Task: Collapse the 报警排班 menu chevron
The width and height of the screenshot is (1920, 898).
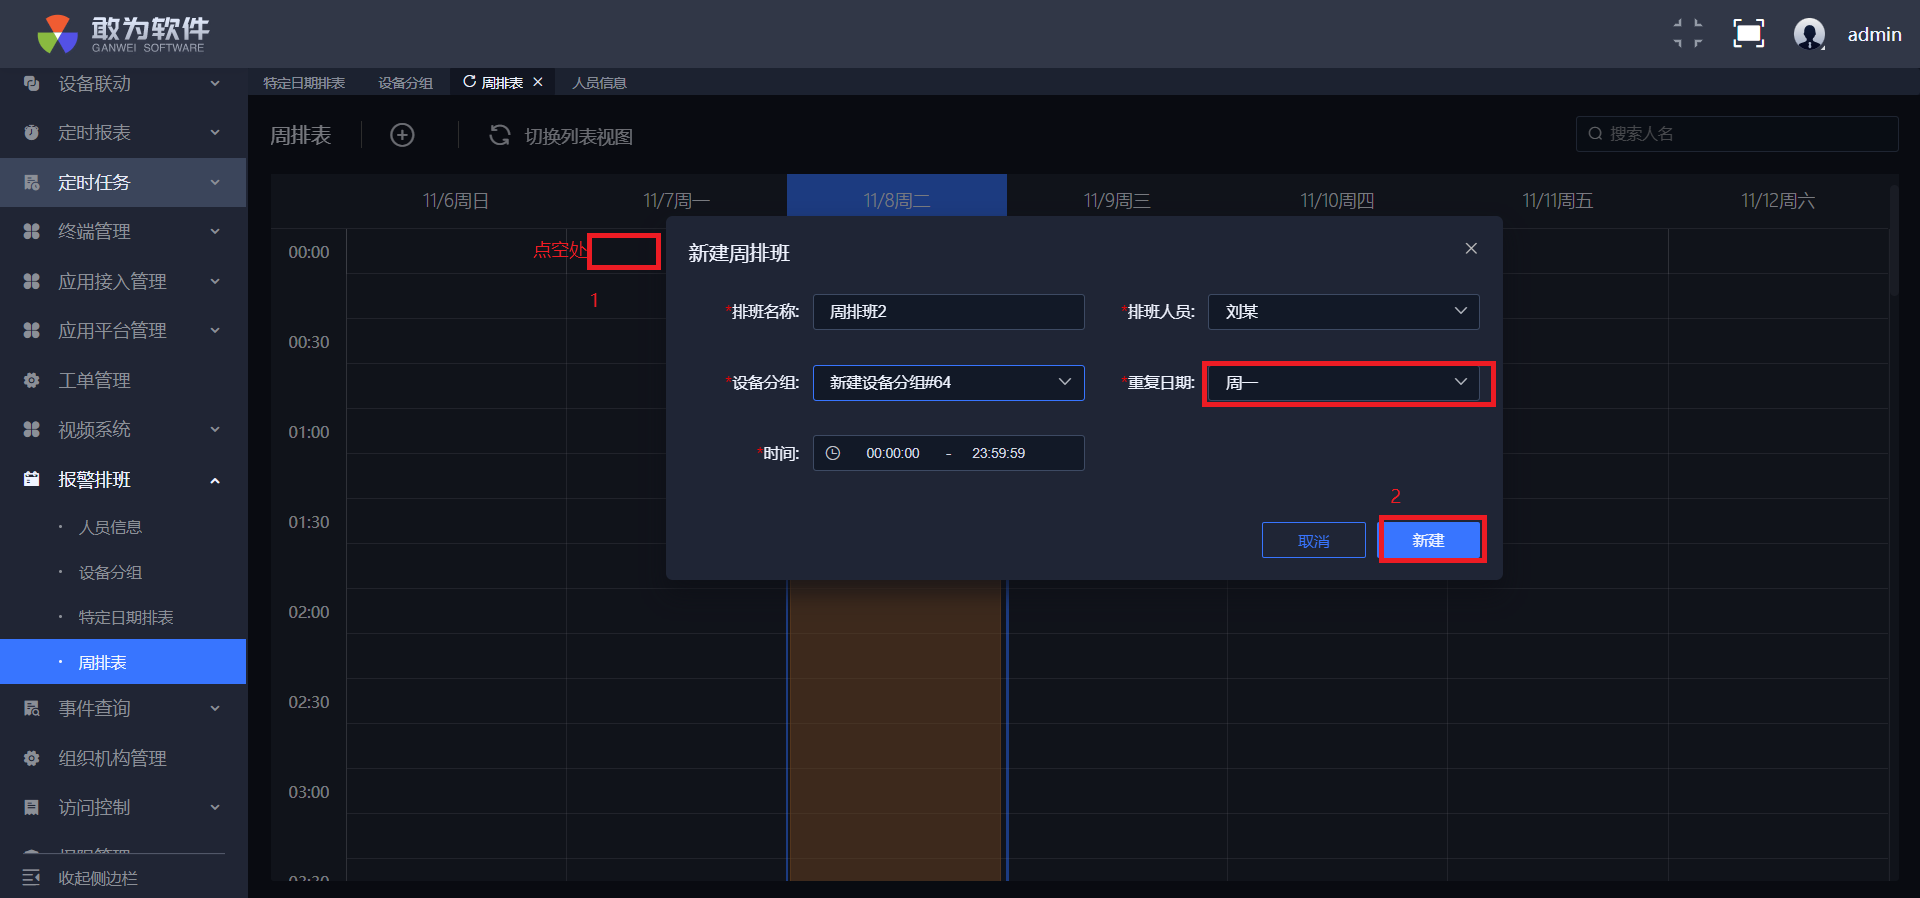Action: pos(215,480)
